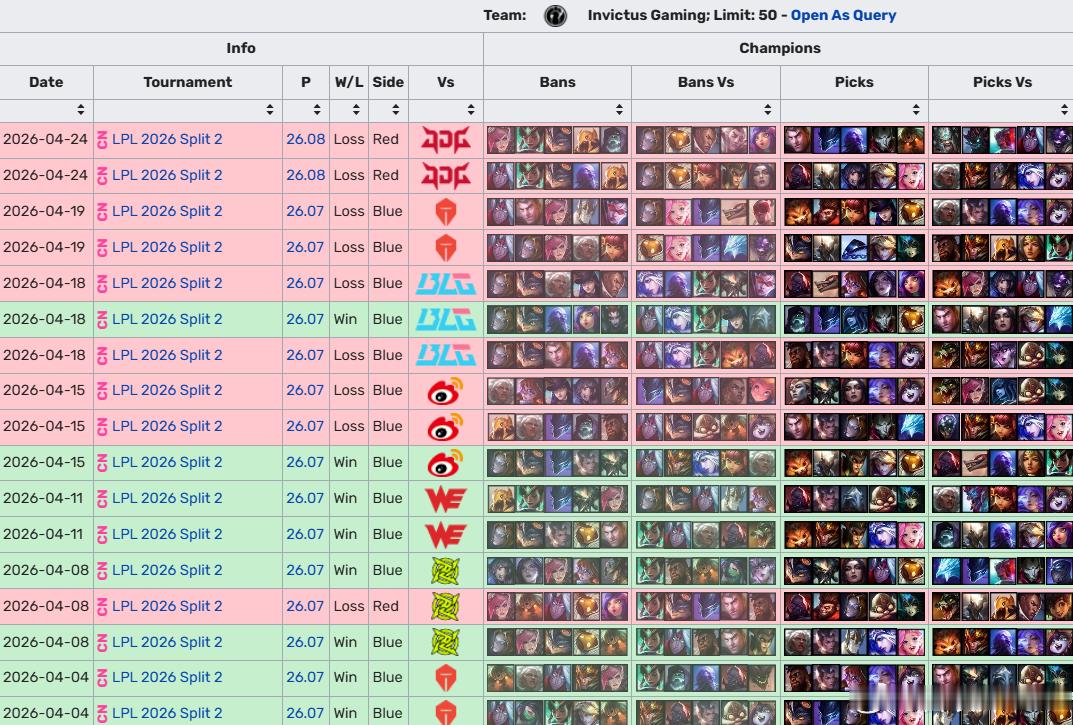Viewport: 1073px width, 725px height.
Task: Open the Open As Query link
Action: click(843, 15)
